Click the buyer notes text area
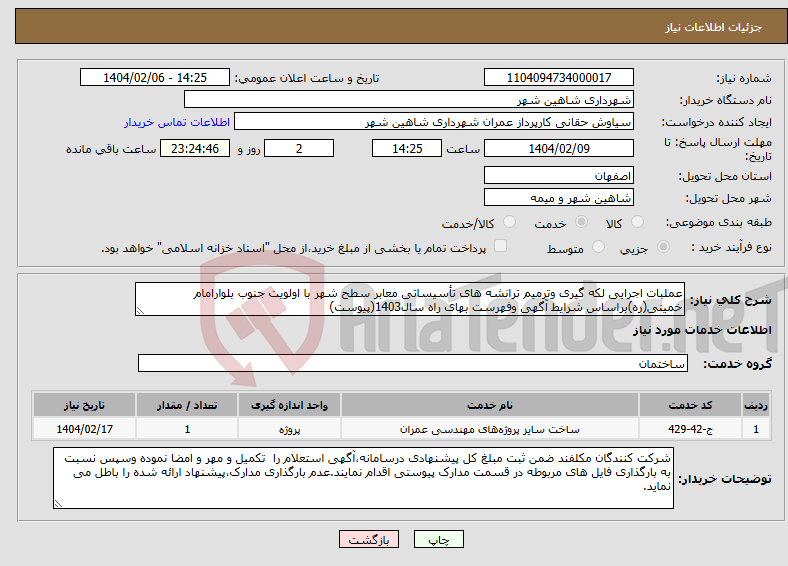The width and height of the screenshot is (788, 566). [x=363, y=478]
